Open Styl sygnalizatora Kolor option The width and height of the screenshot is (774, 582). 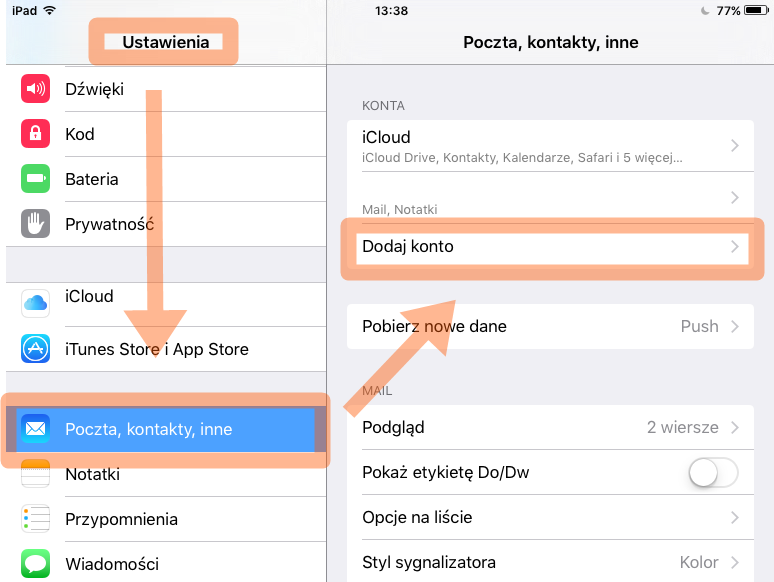(549, 562)
